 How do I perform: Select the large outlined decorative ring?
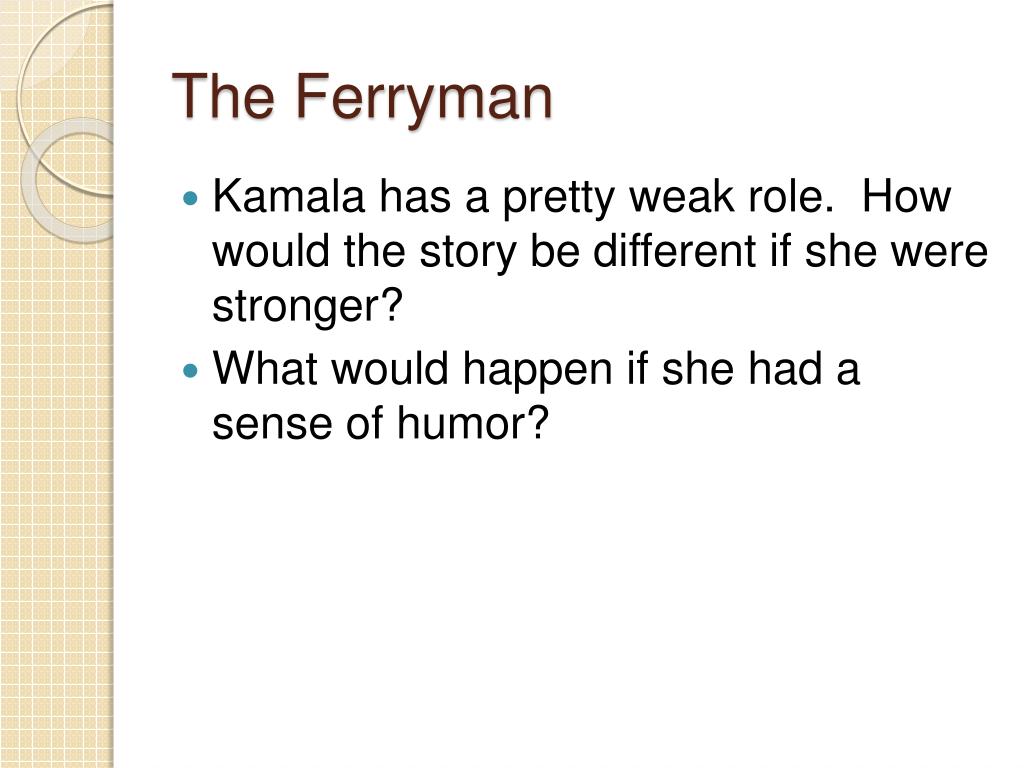coord(65,98)
